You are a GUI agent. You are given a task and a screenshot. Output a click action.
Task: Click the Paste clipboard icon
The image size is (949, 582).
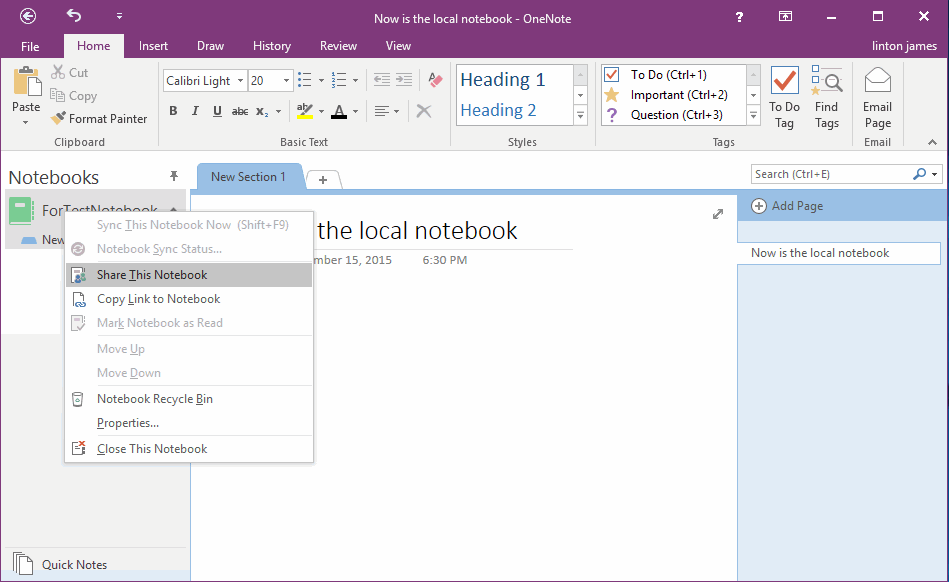27,82
